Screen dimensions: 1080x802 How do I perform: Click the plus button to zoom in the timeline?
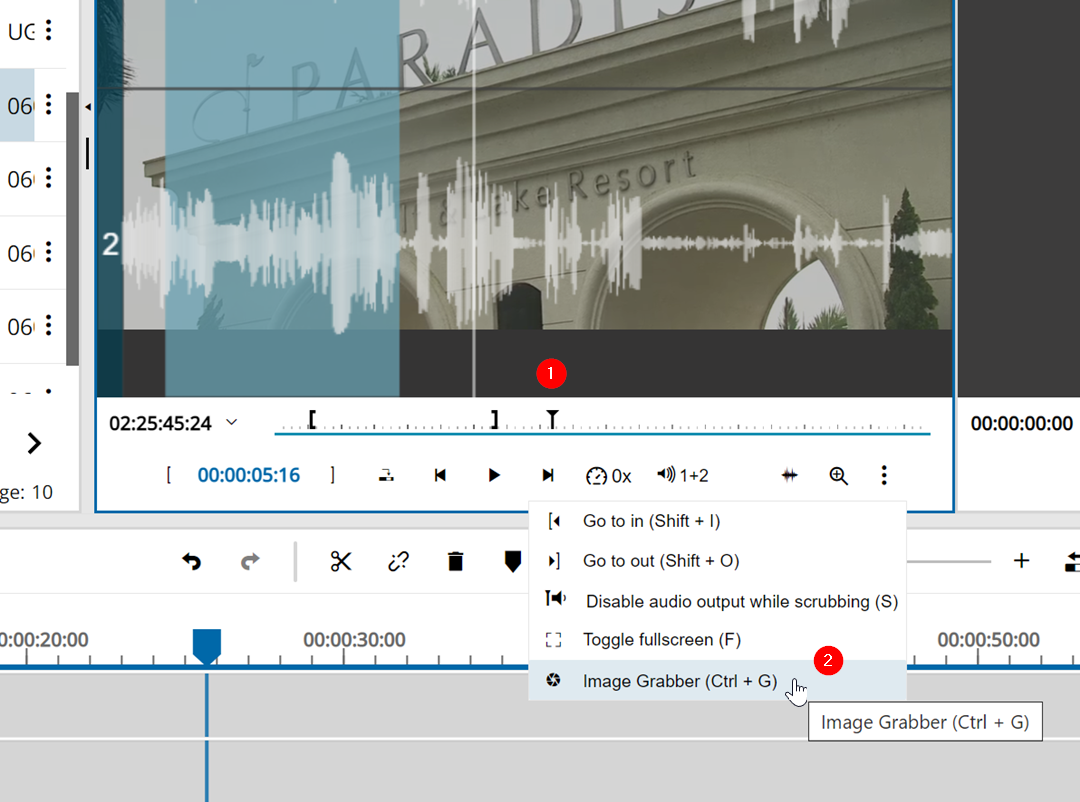[x=1021, y=561]
